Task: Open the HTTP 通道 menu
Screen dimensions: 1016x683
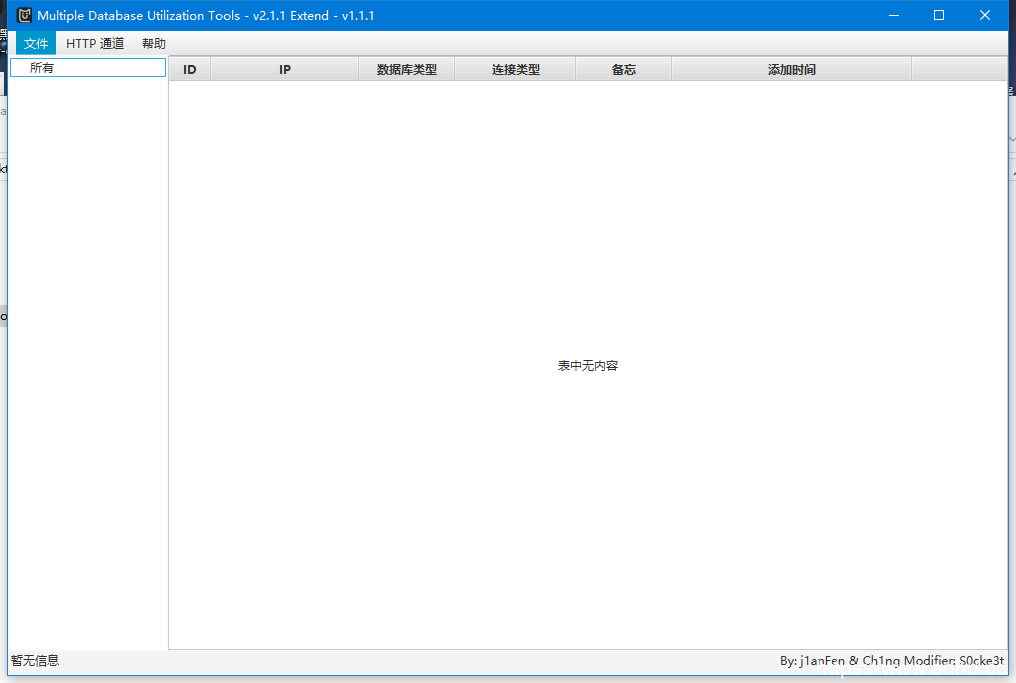Action: [x=95, y=44]
